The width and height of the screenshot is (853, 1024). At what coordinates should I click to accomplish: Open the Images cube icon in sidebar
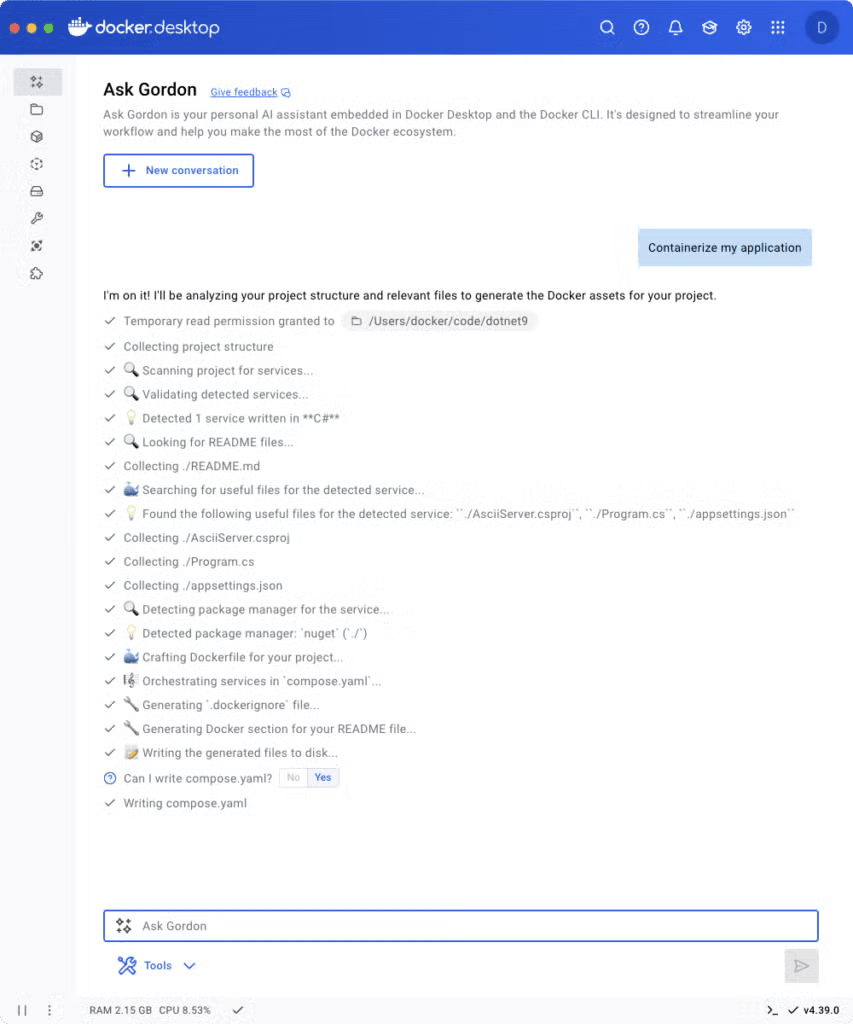click(x=37, y=136)
